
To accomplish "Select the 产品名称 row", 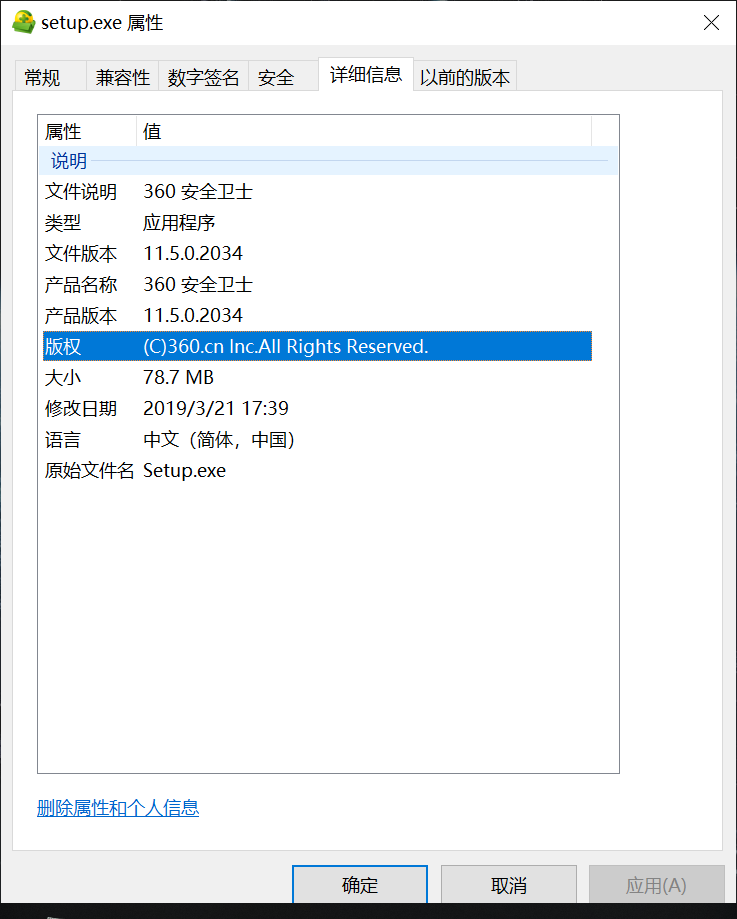I will (317, 285).
